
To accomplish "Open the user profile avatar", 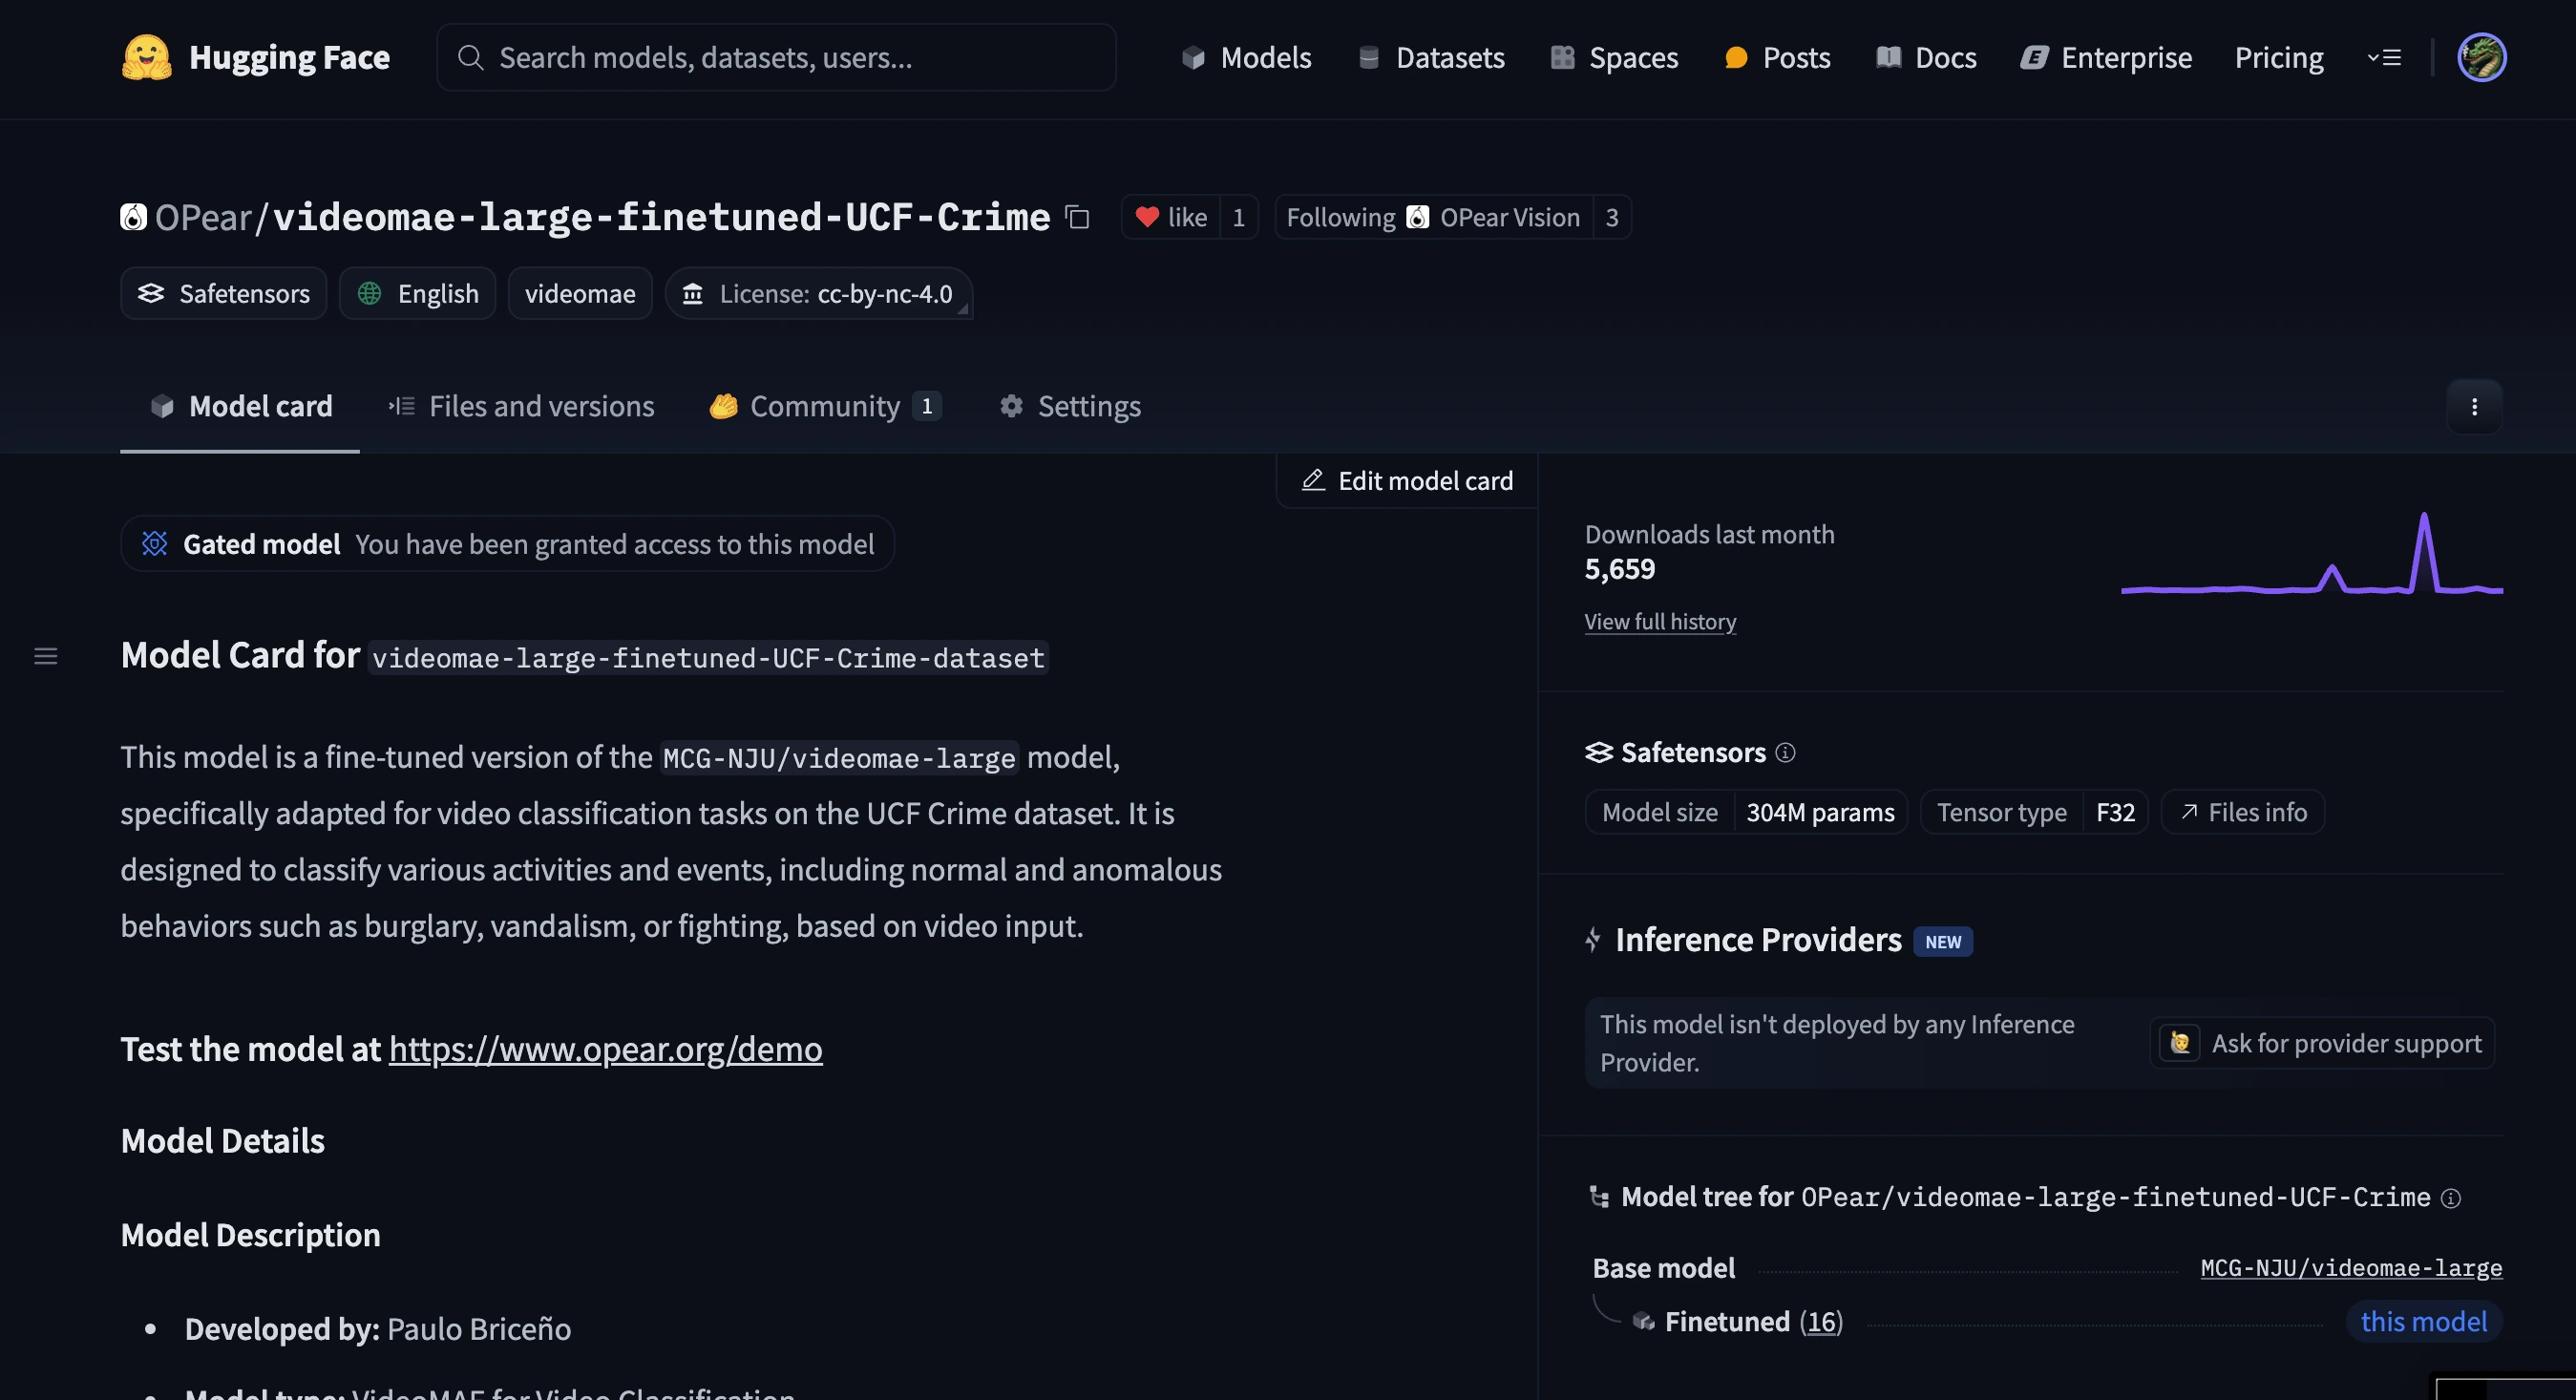I will [x=2481, y=57].
